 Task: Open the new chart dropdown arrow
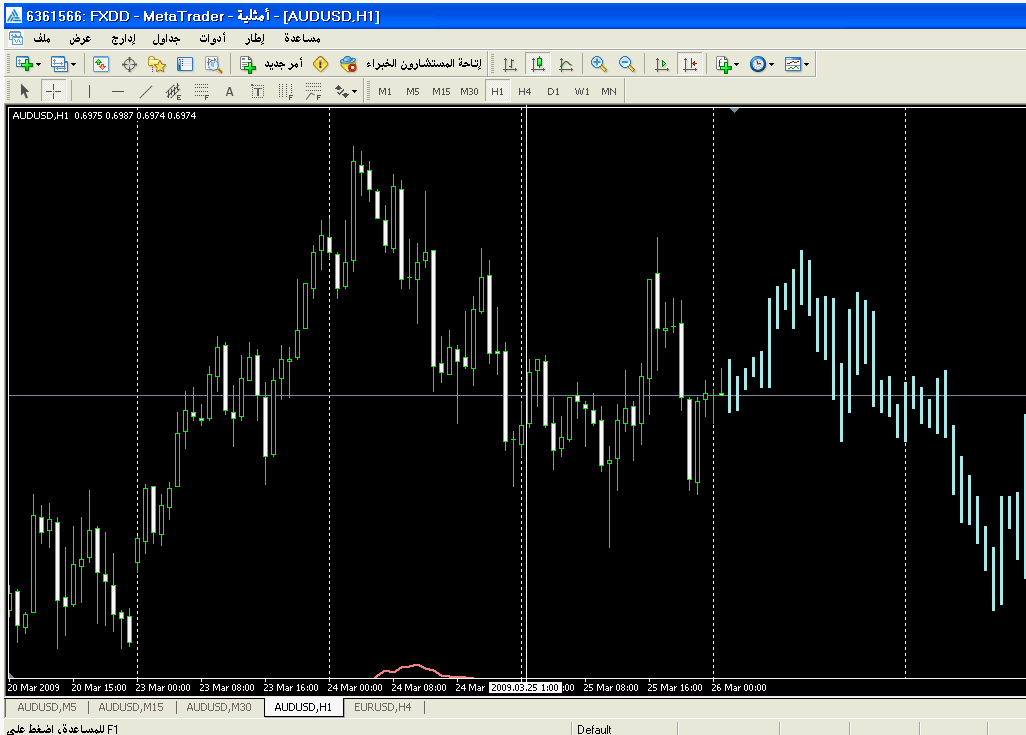38,64
